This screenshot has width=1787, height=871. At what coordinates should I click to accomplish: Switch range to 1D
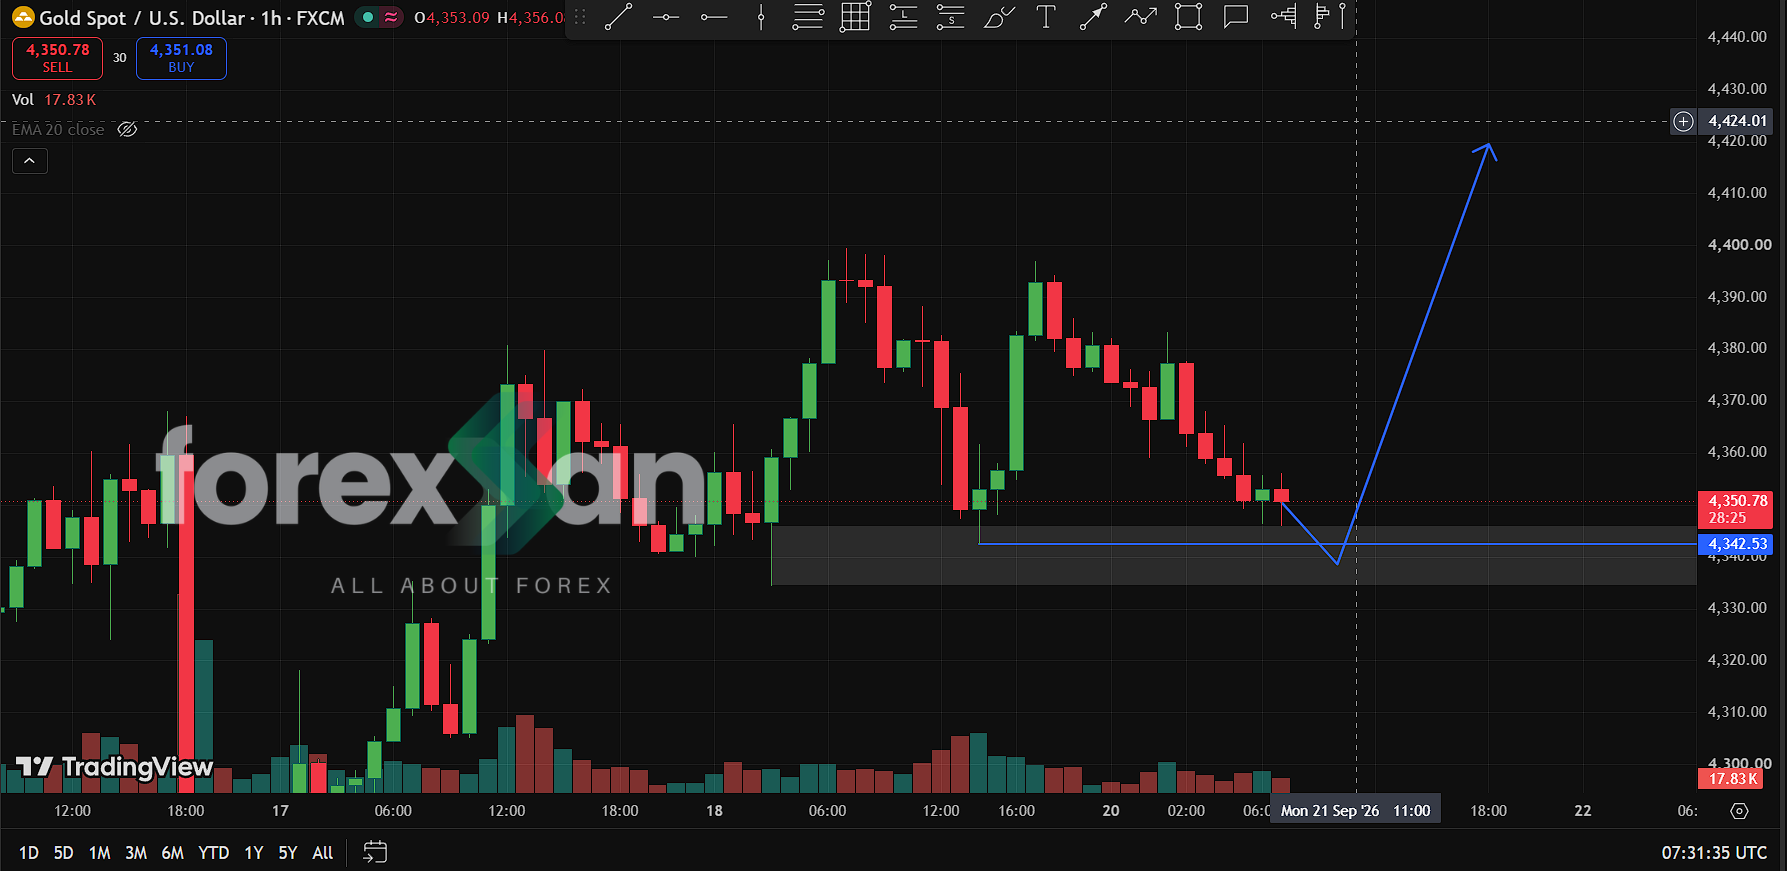tap(29, 853)
